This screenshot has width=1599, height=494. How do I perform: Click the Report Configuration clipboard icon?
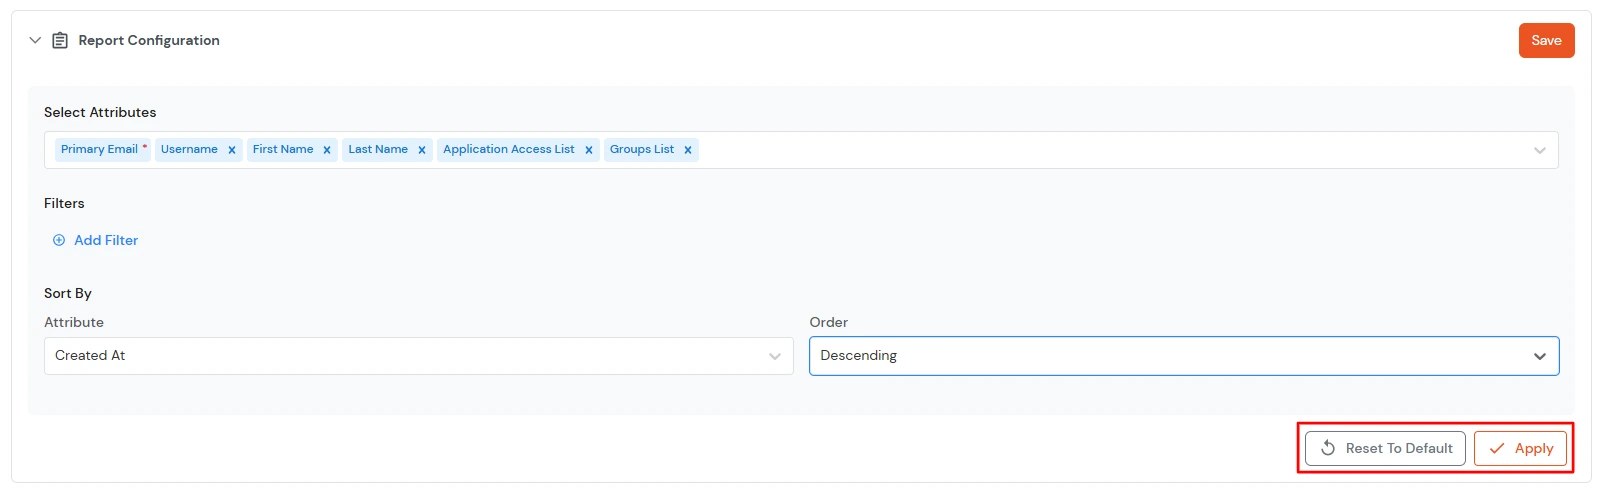[x=60, y=40]
